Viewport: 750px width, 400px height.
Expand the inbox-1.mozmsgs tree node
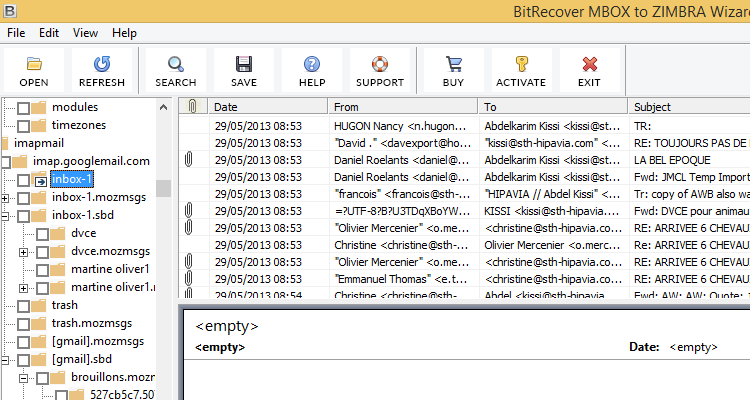click(x=5, y=198)
